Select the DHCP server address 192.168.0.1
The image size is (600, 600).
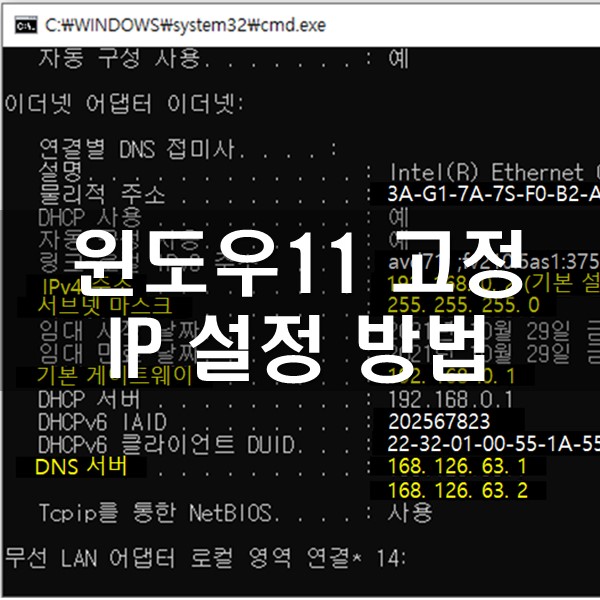tap(451, 400)
